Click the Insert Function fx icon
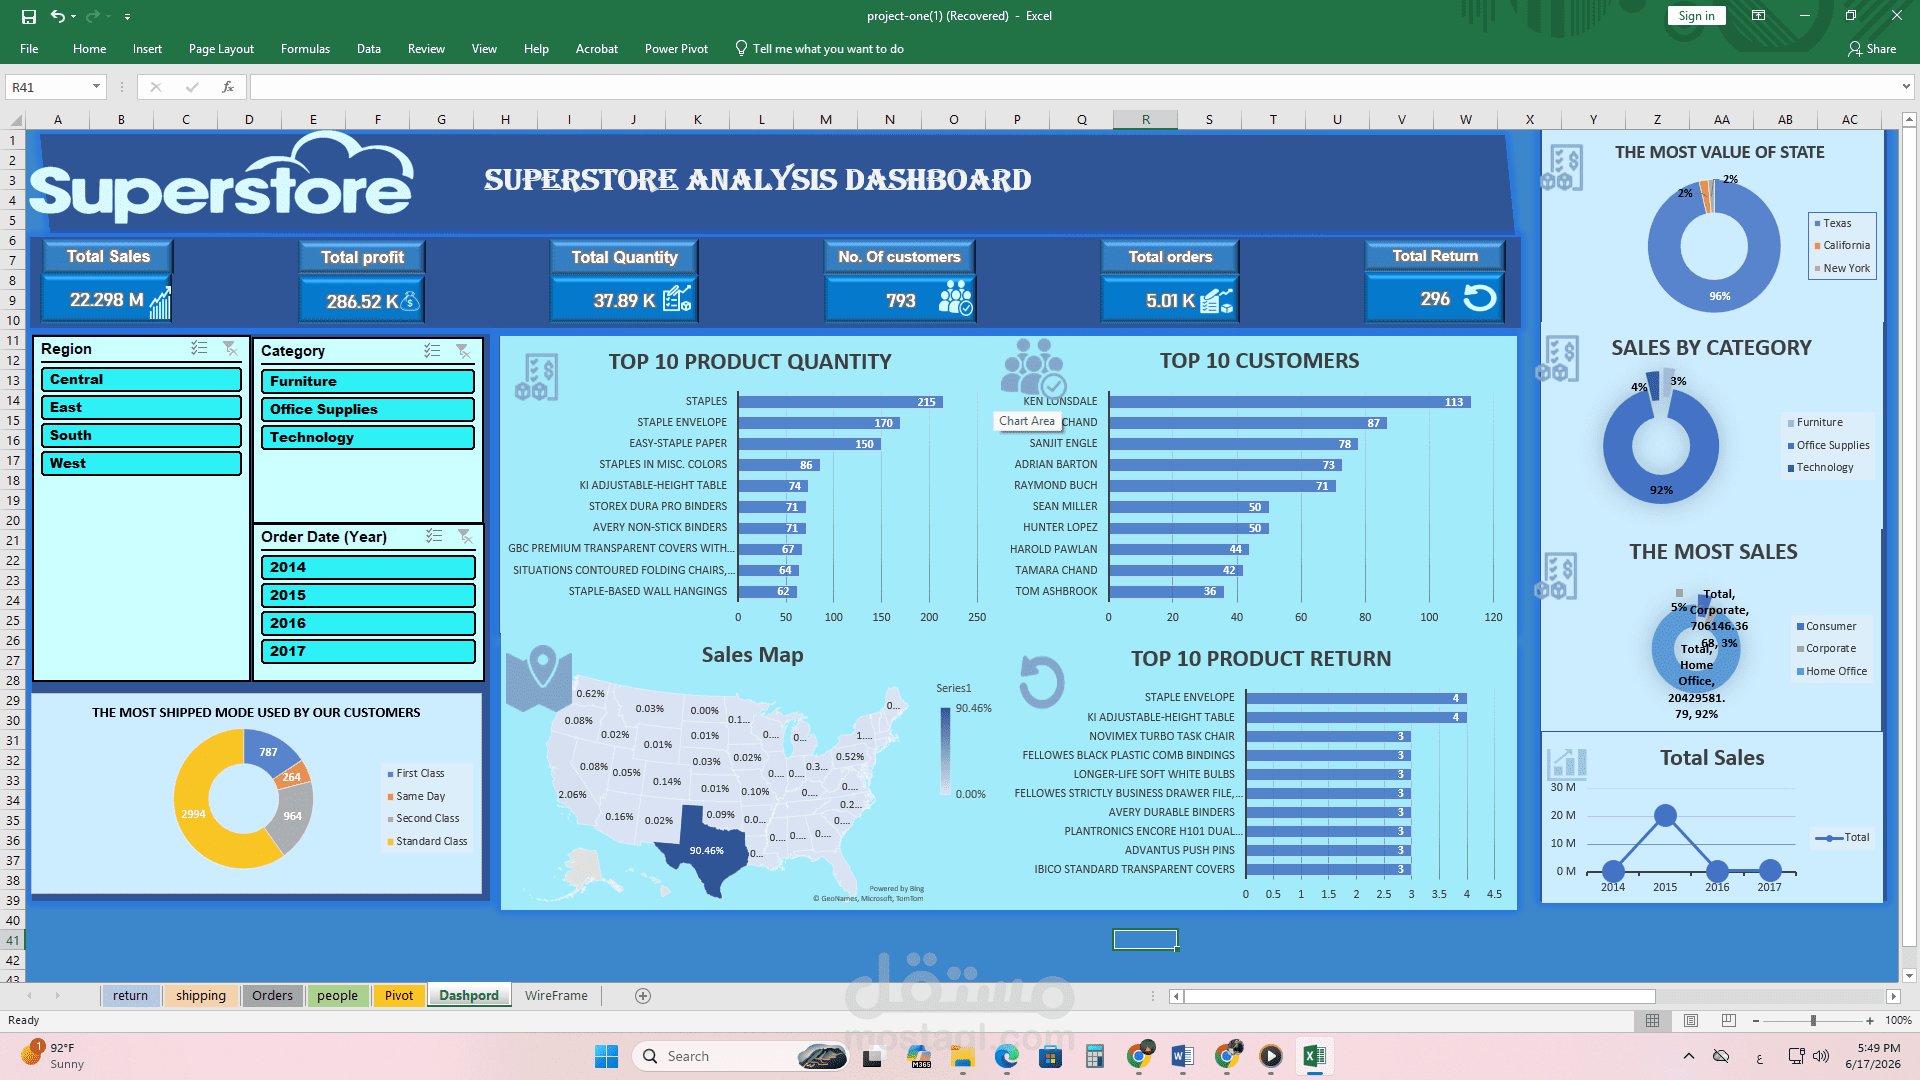The height and width of the screenshot is (1080, 1920). 228,87
